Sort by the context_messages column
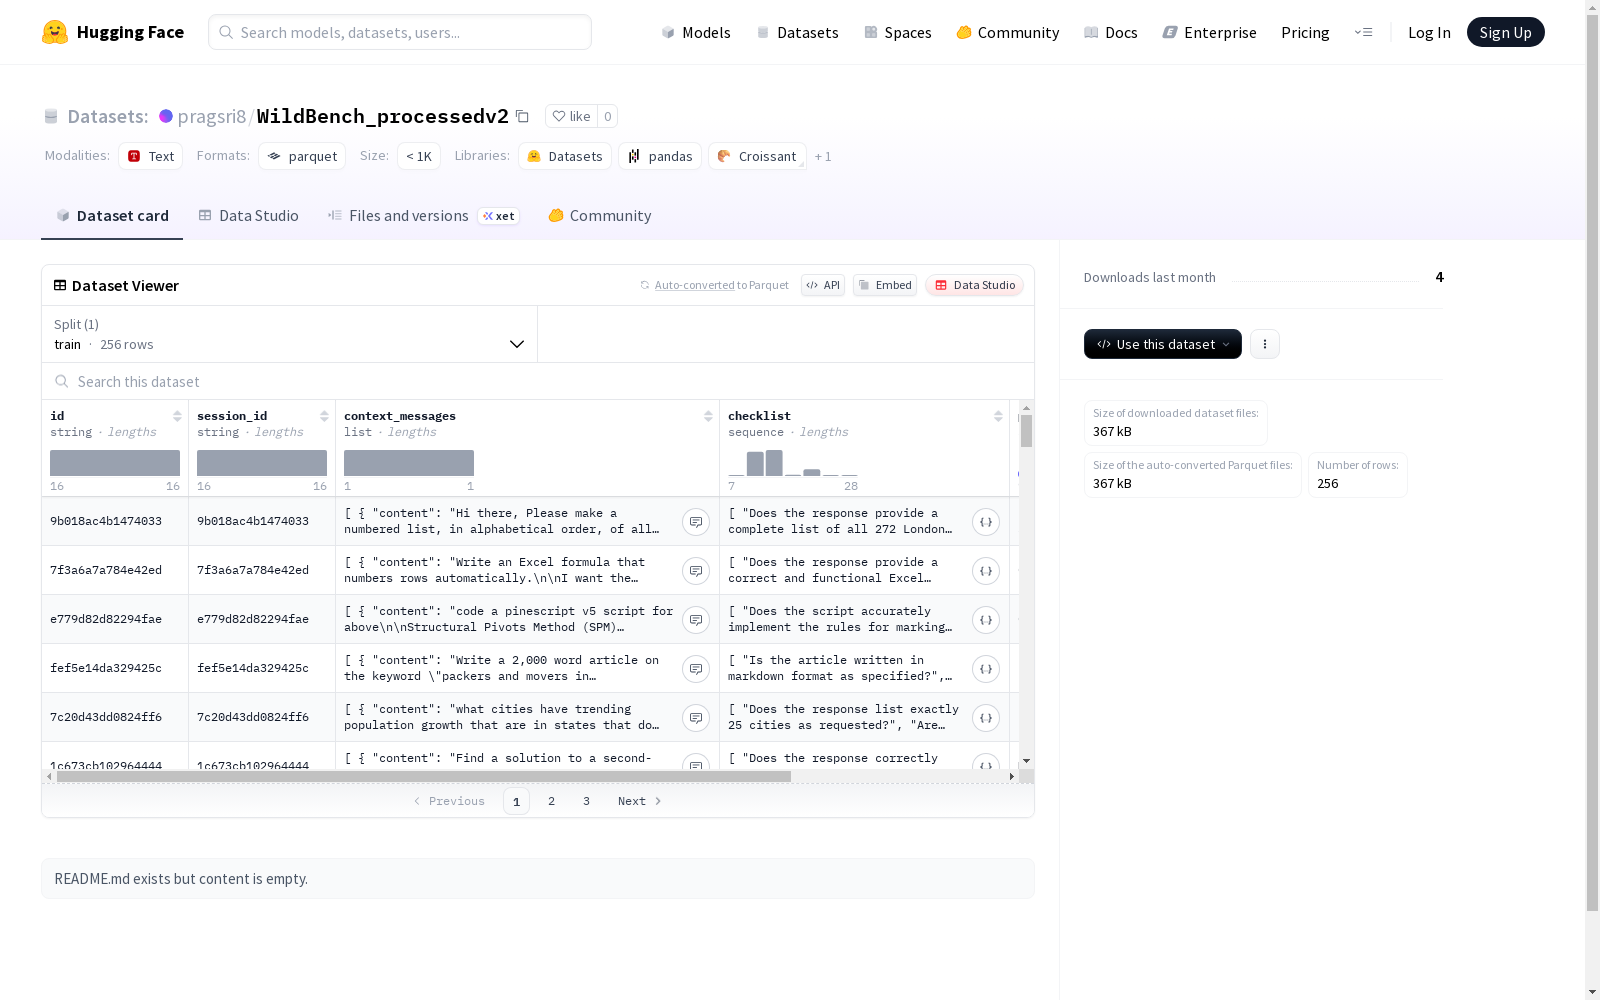Viewport: 1600px width, 1000px height. 708,416
